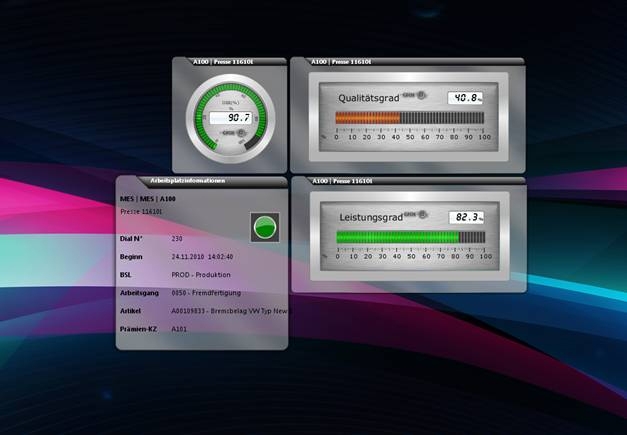Viewport: 627px width, 435px height.
Task: Click the logo next to Leistungsgrad label
Action: [422, 214]
